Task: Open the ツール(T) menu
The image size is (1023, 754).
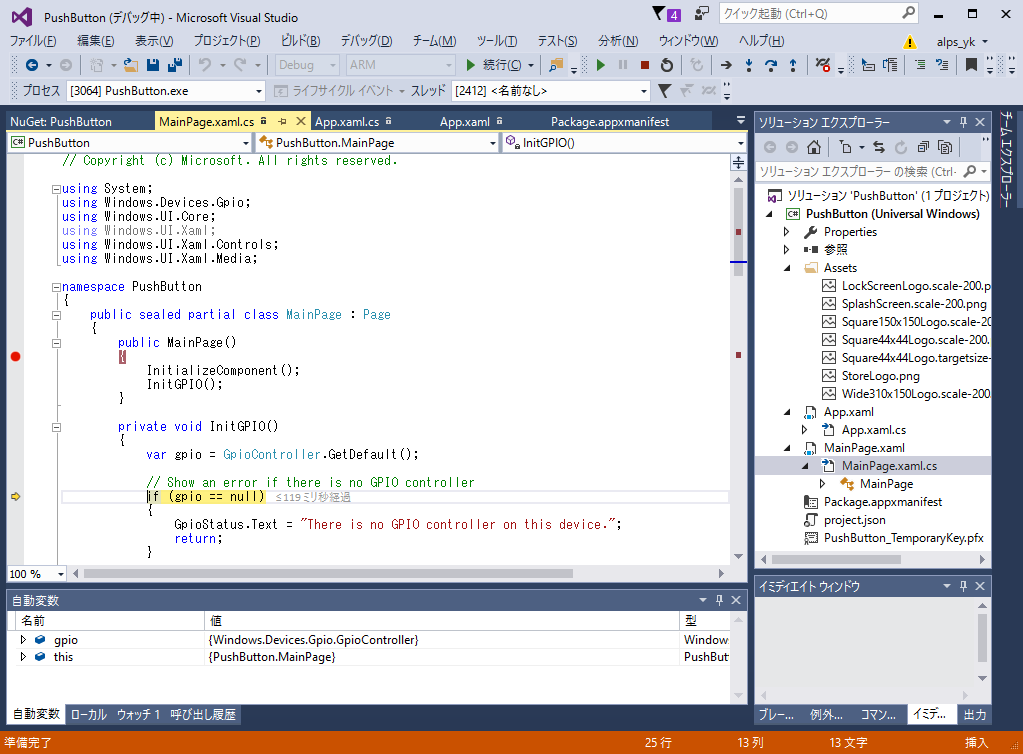Action: (496, 41)
